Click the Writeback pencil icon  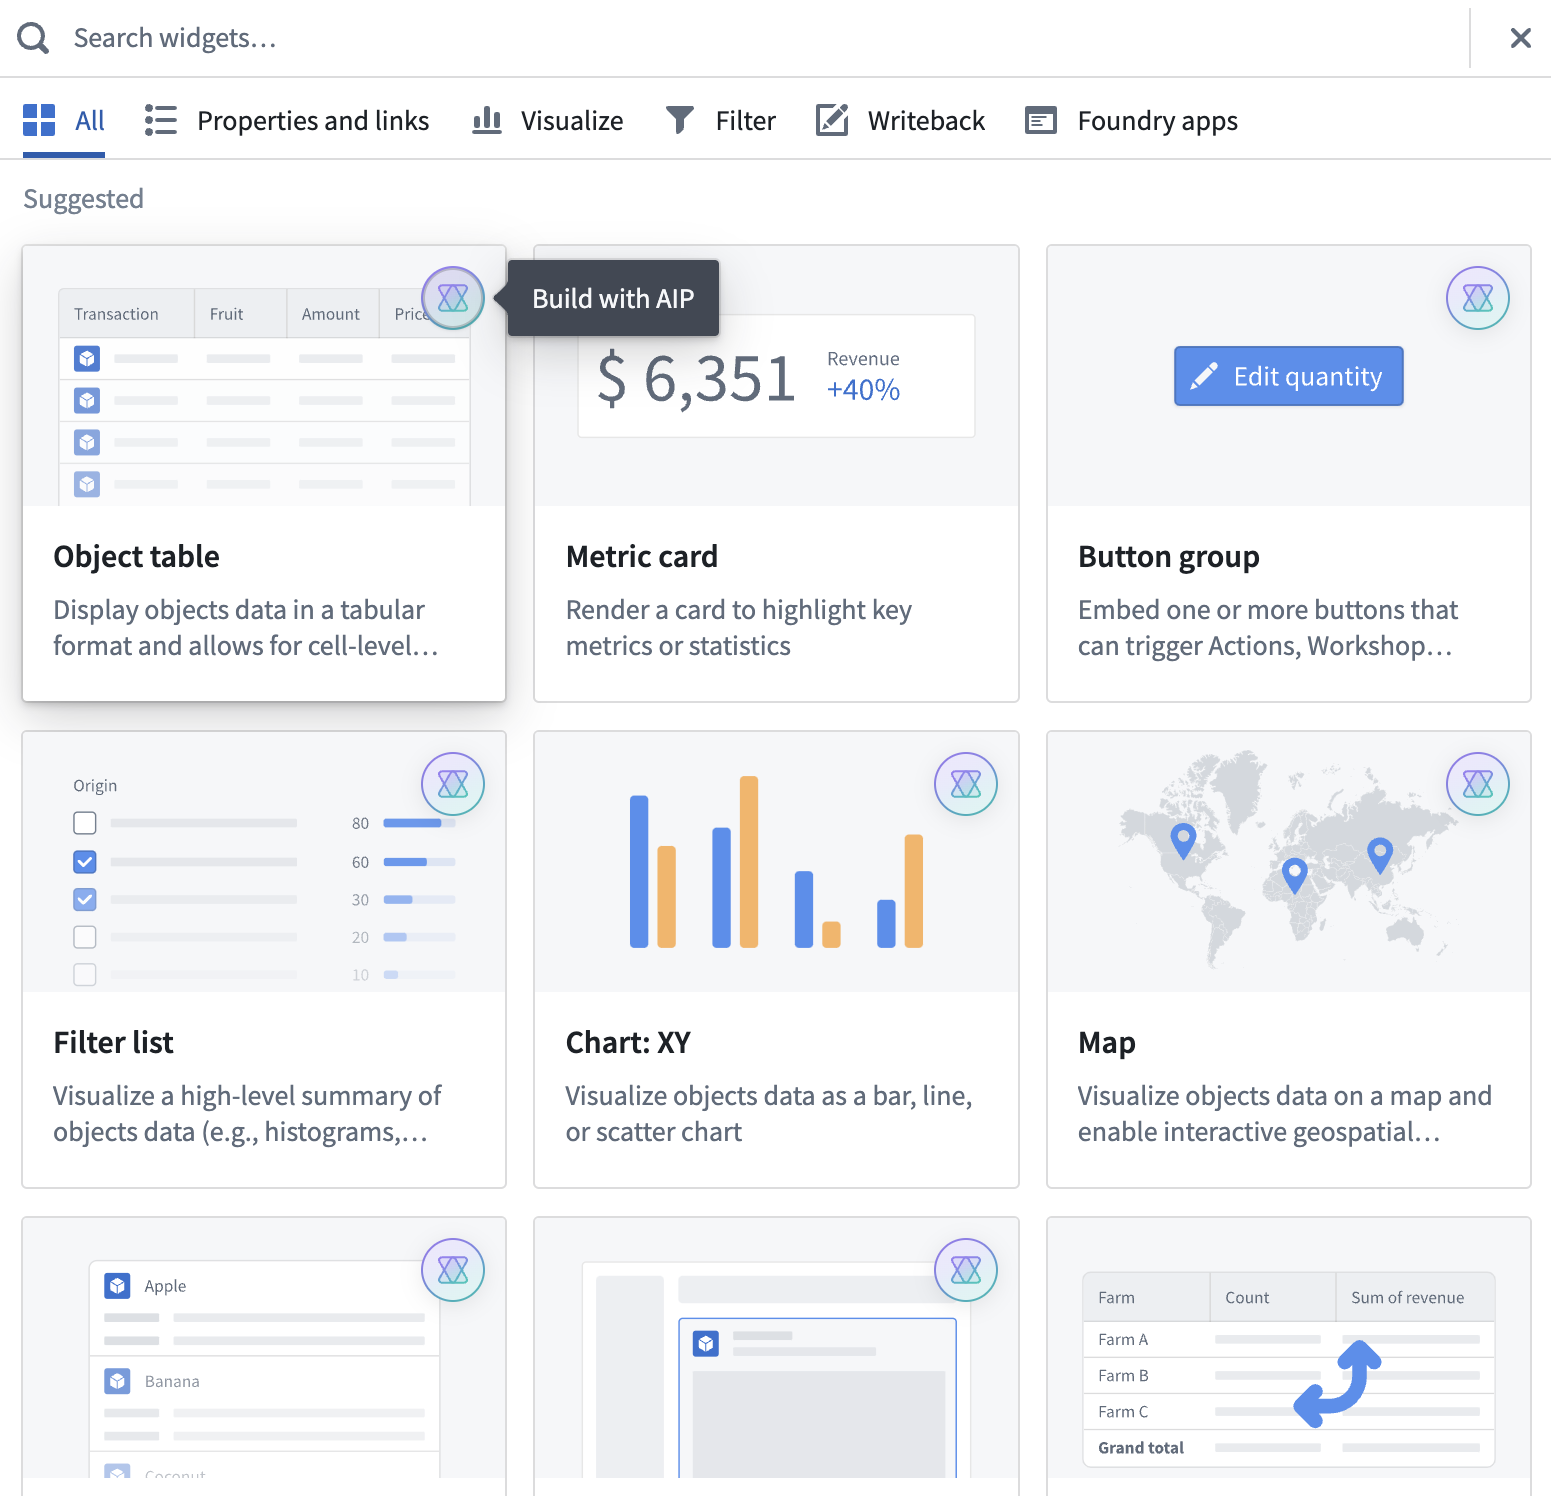(832, 120)
